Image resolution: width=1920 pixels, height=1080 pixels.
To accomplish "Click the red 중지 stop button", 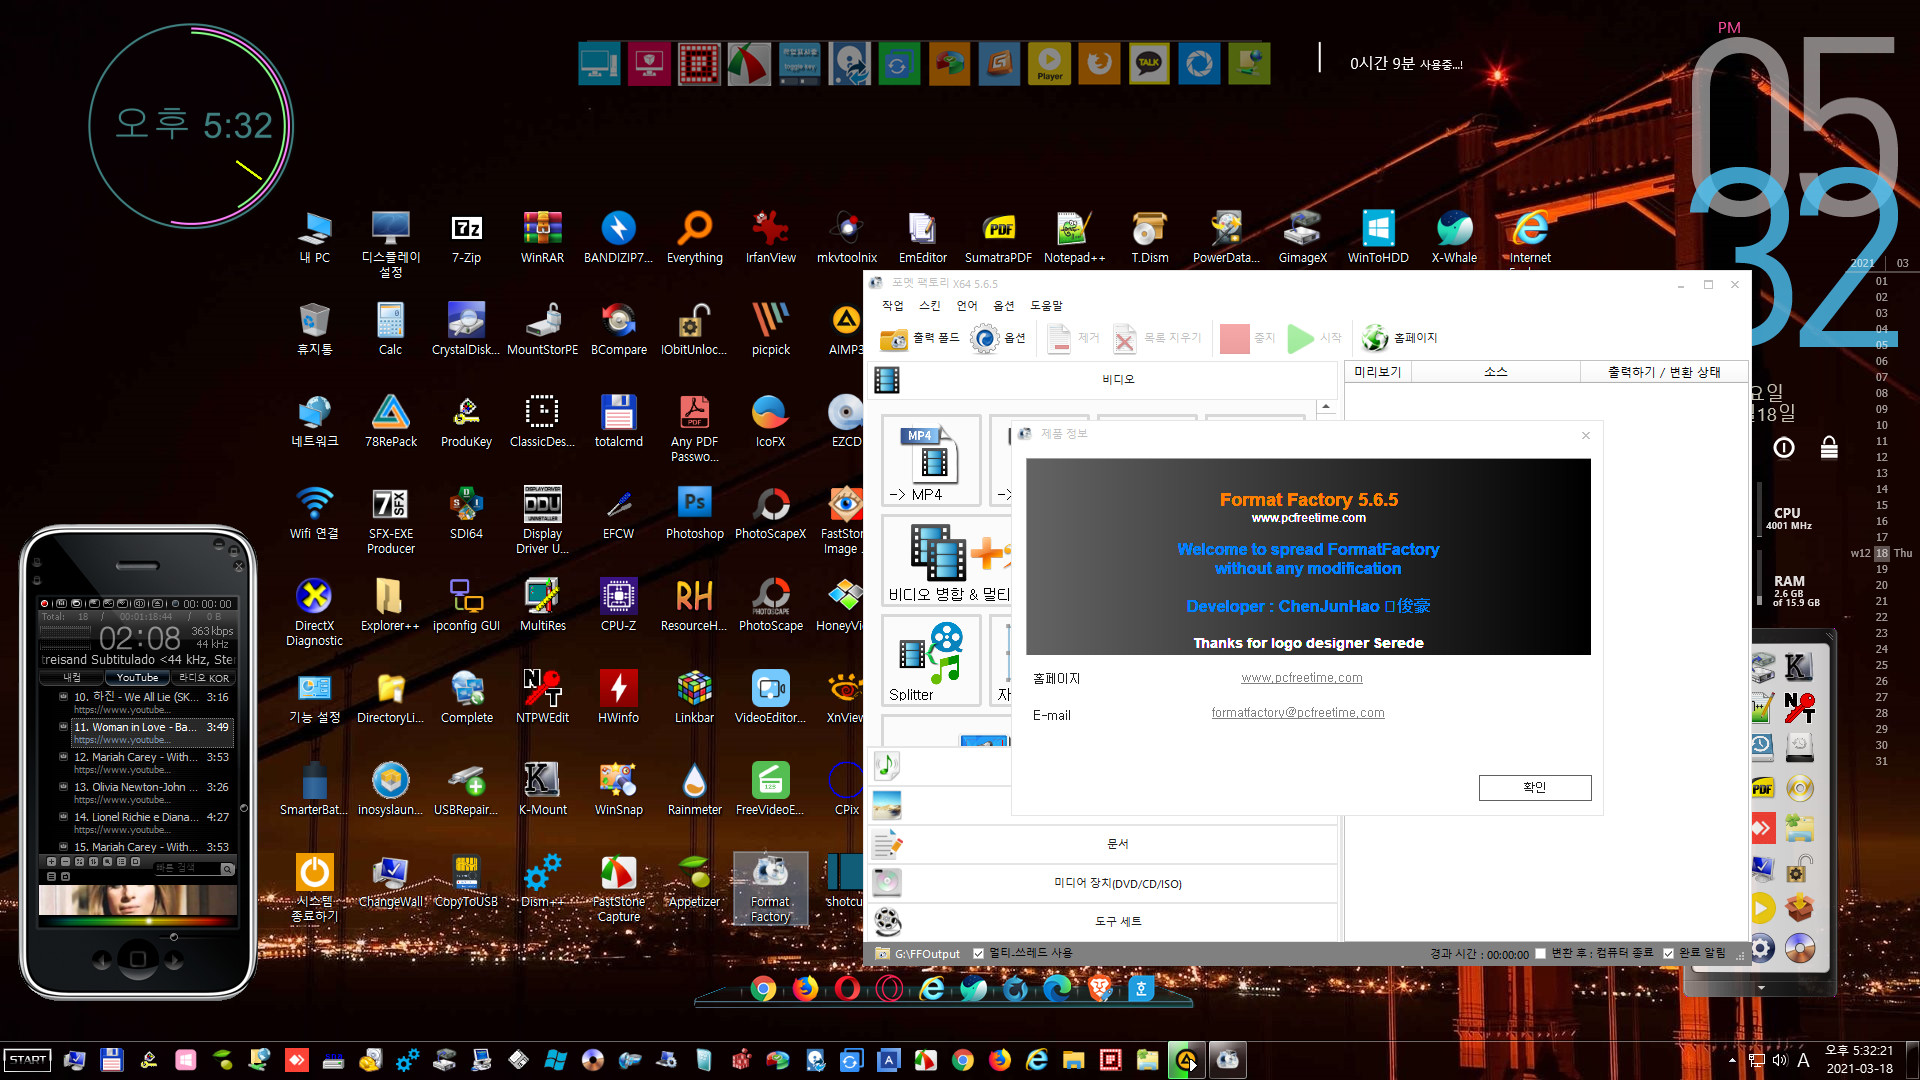I will pos(1247,338).
